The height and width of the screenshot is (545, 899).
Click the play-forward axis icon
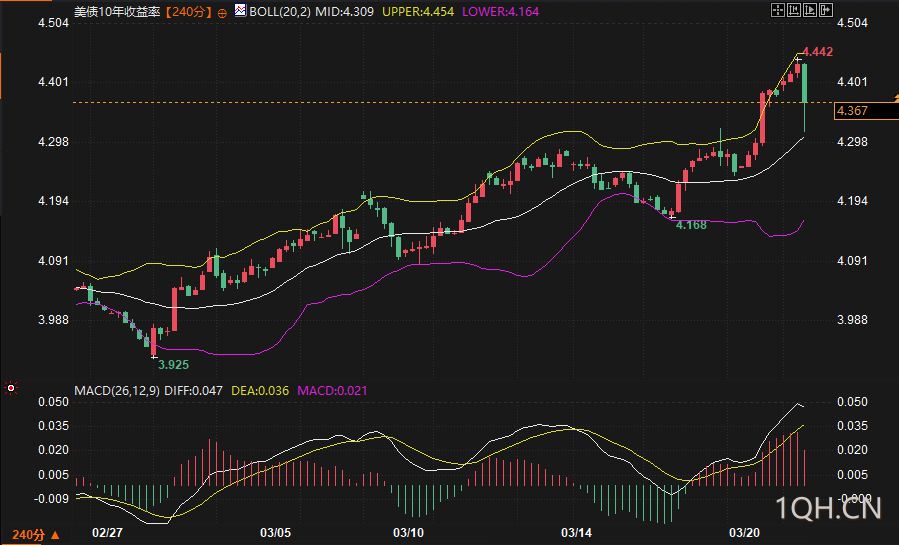810,10
